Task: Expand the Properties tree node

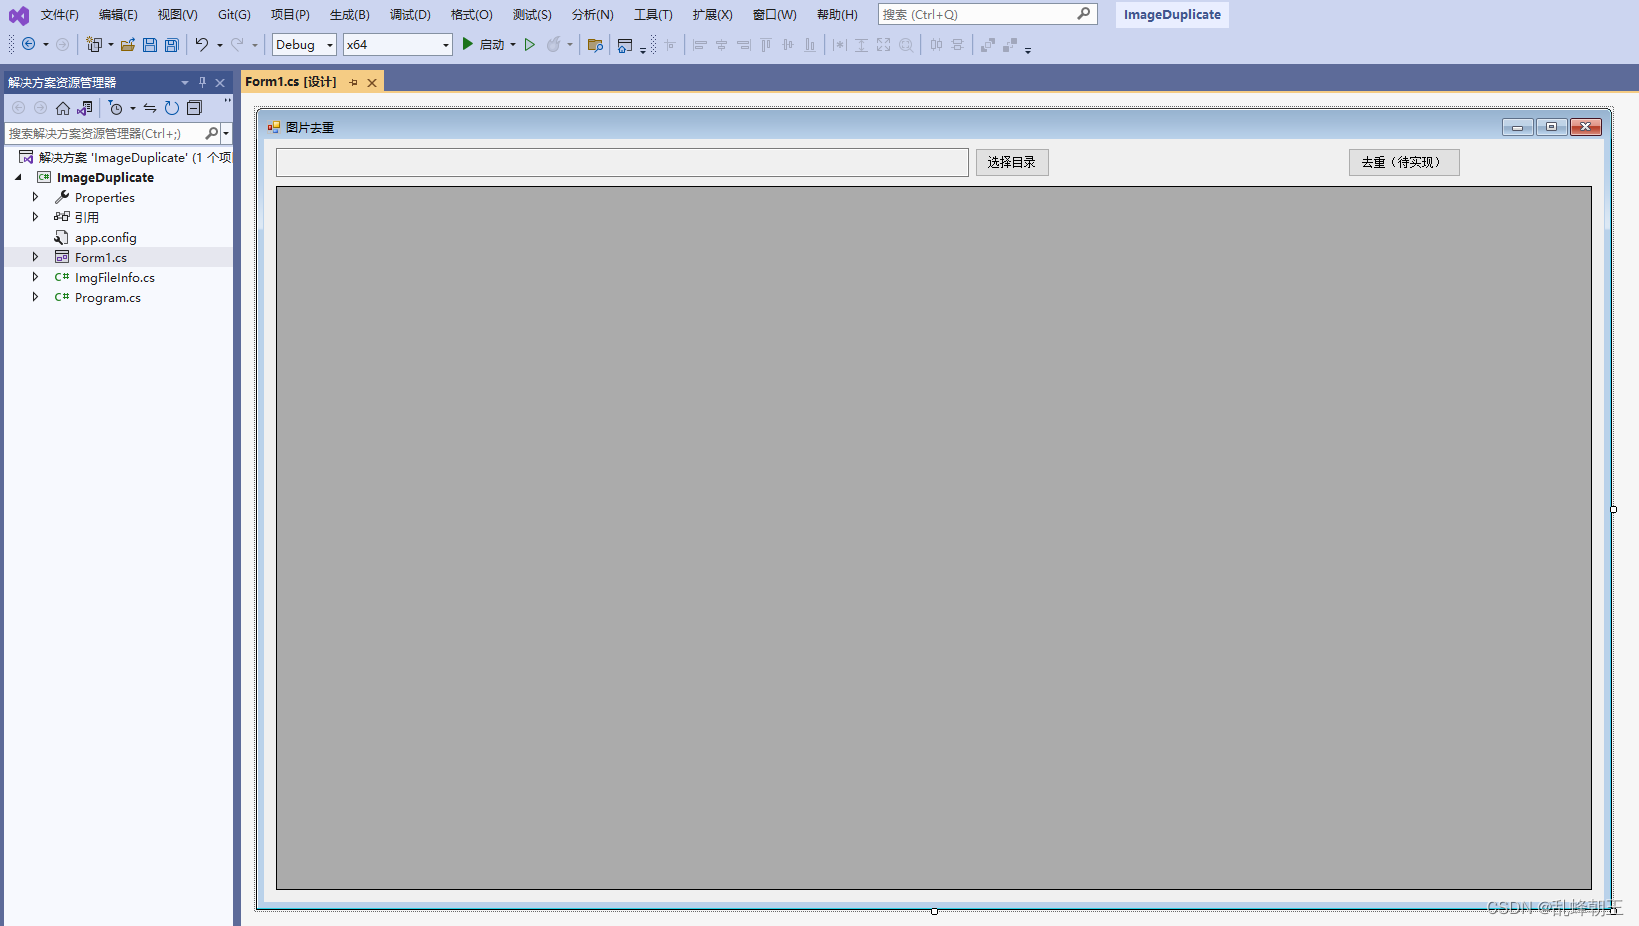Action: [x=35, y=197]
